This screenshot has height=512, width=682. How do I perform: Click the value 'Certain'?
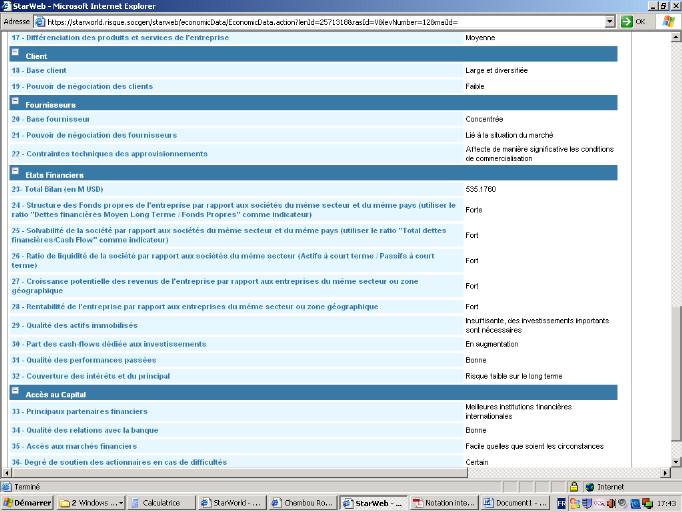tap(477, 462)
